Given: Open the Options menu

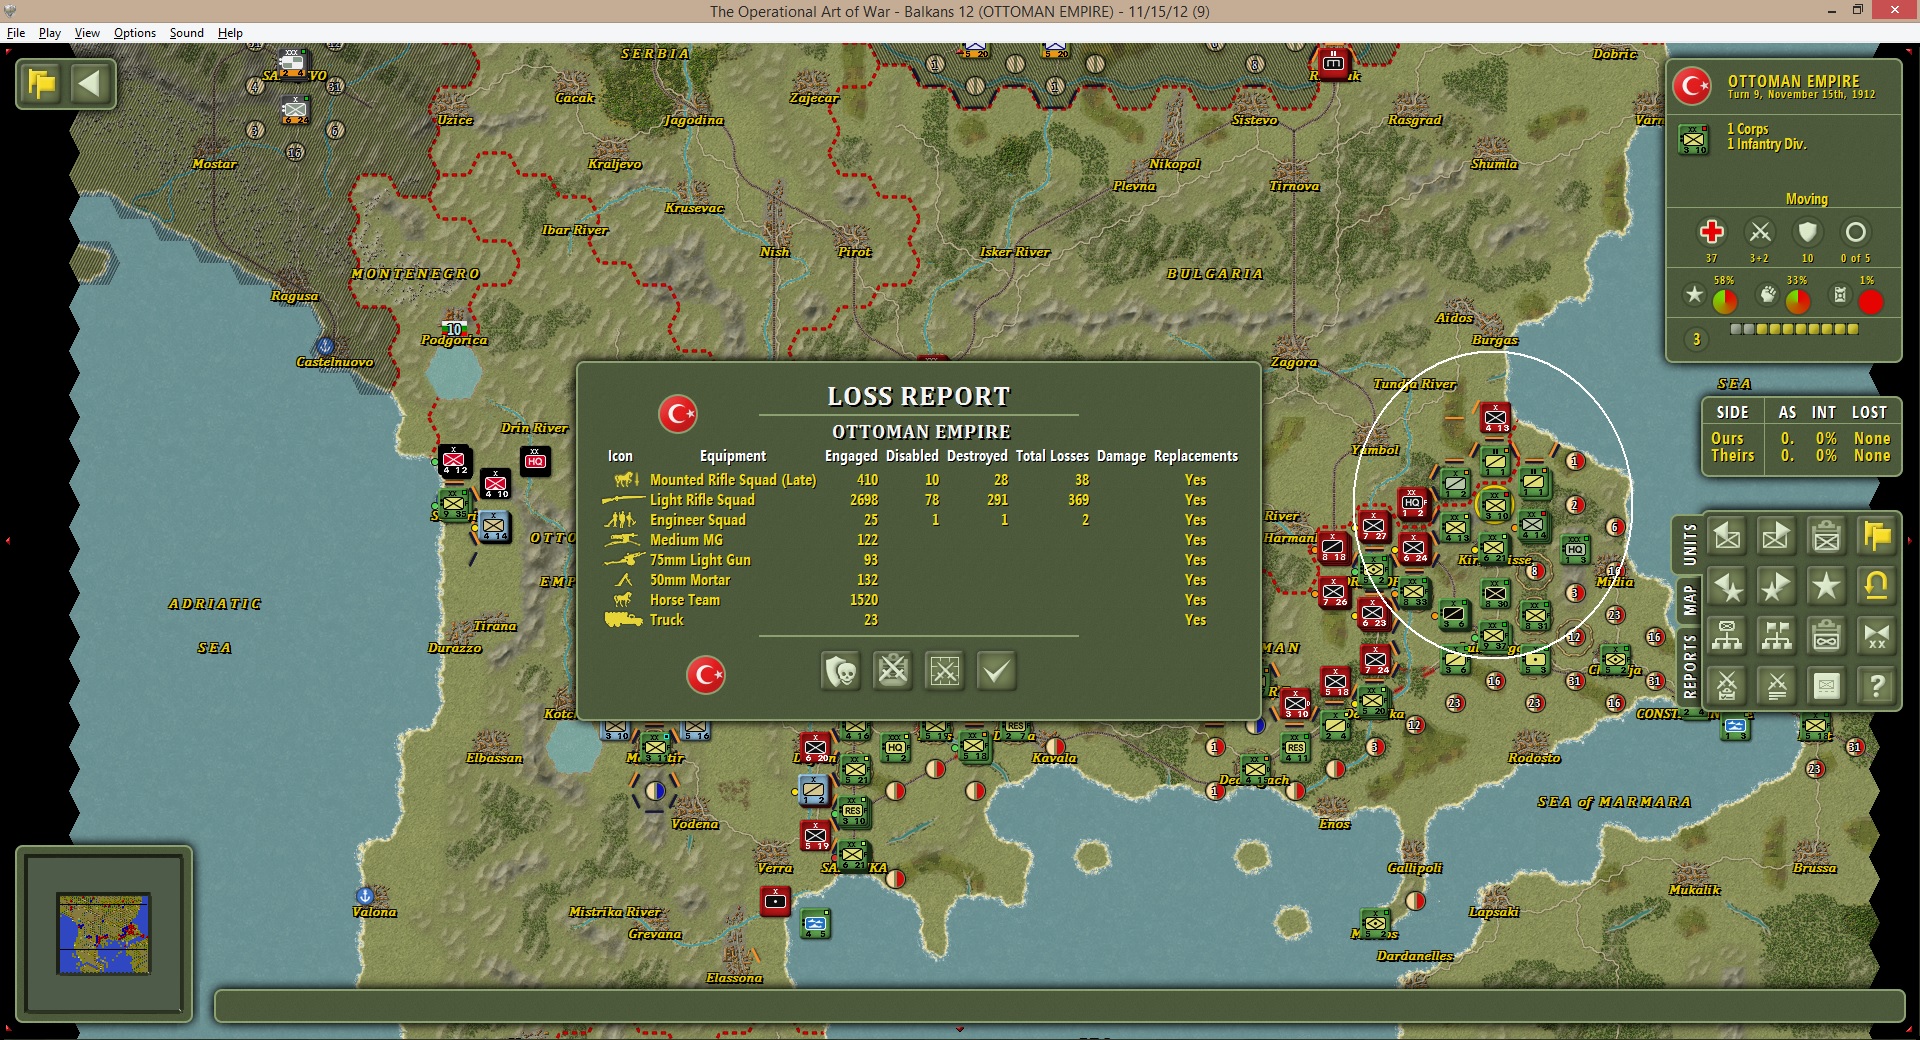Looking at the screenshot, I should (135, 33).
